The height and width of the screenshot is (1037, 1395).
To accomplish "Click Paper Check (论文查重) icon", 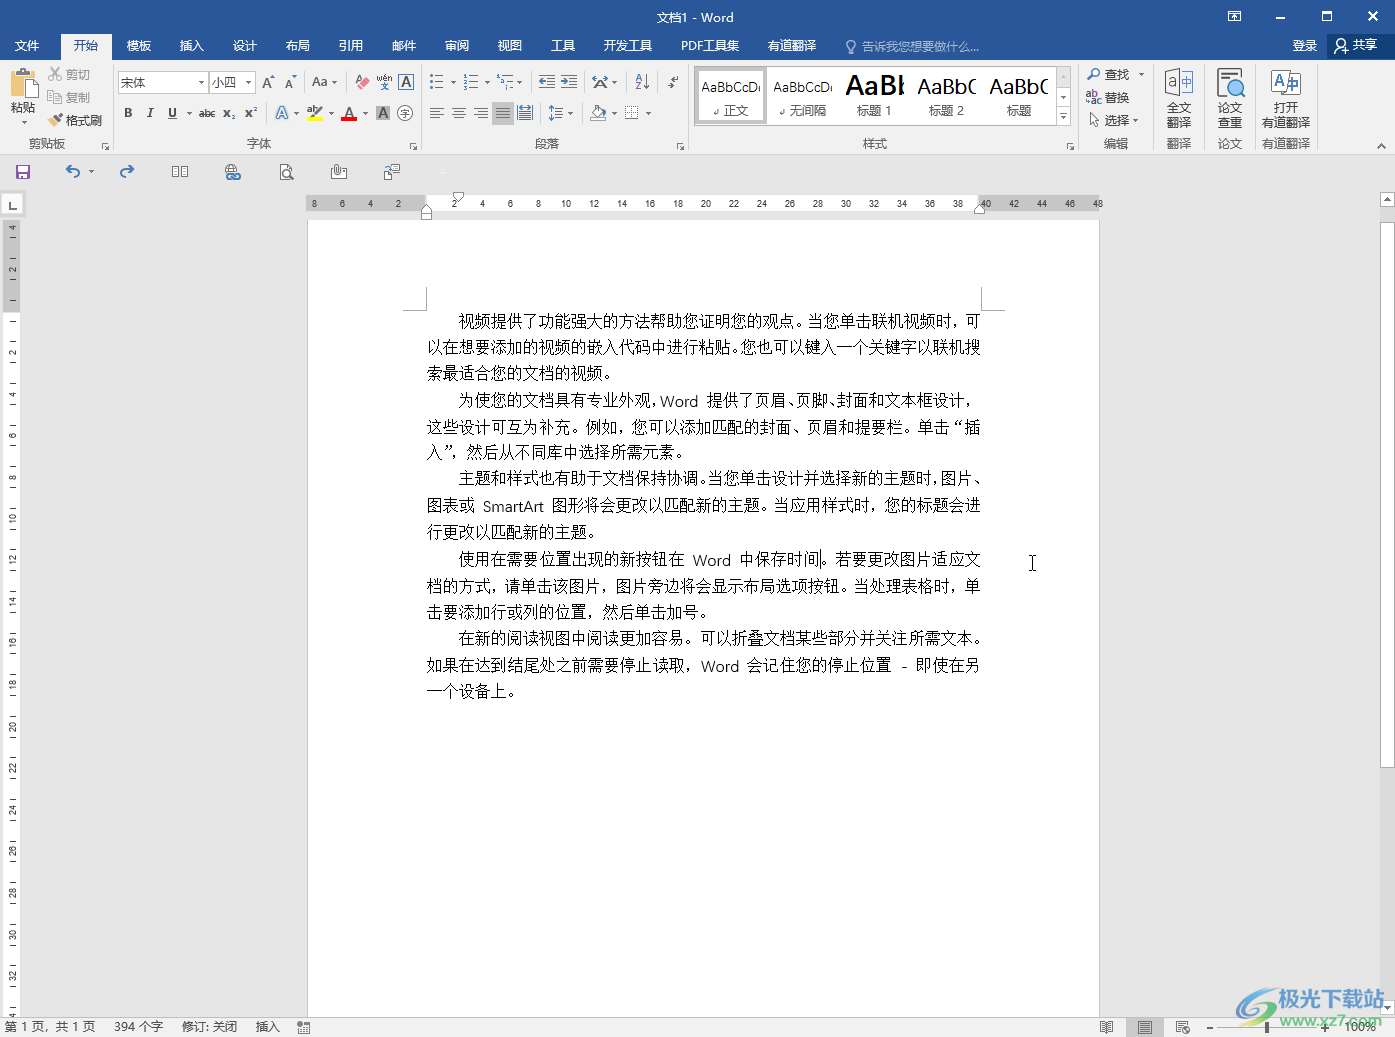I will click(x=1230, y=99).
